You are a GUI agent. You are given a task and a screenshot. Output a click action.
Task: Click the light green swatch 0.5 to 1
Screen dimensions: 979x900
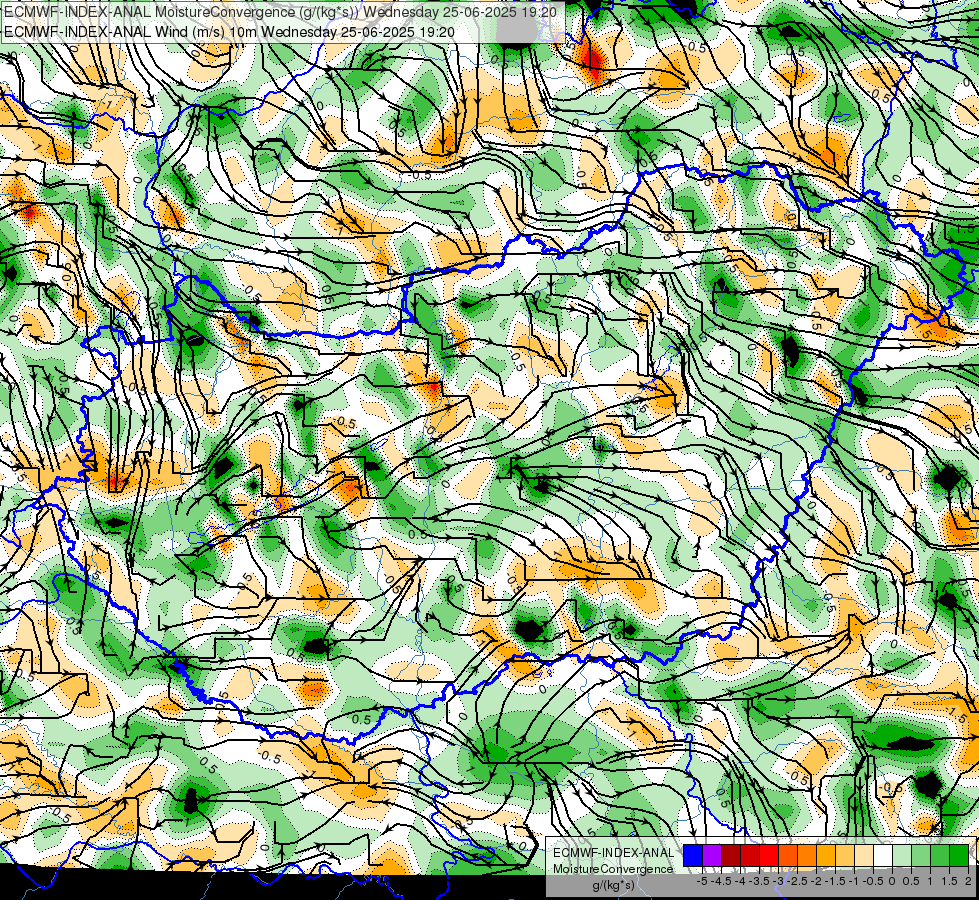pos(921,855)
